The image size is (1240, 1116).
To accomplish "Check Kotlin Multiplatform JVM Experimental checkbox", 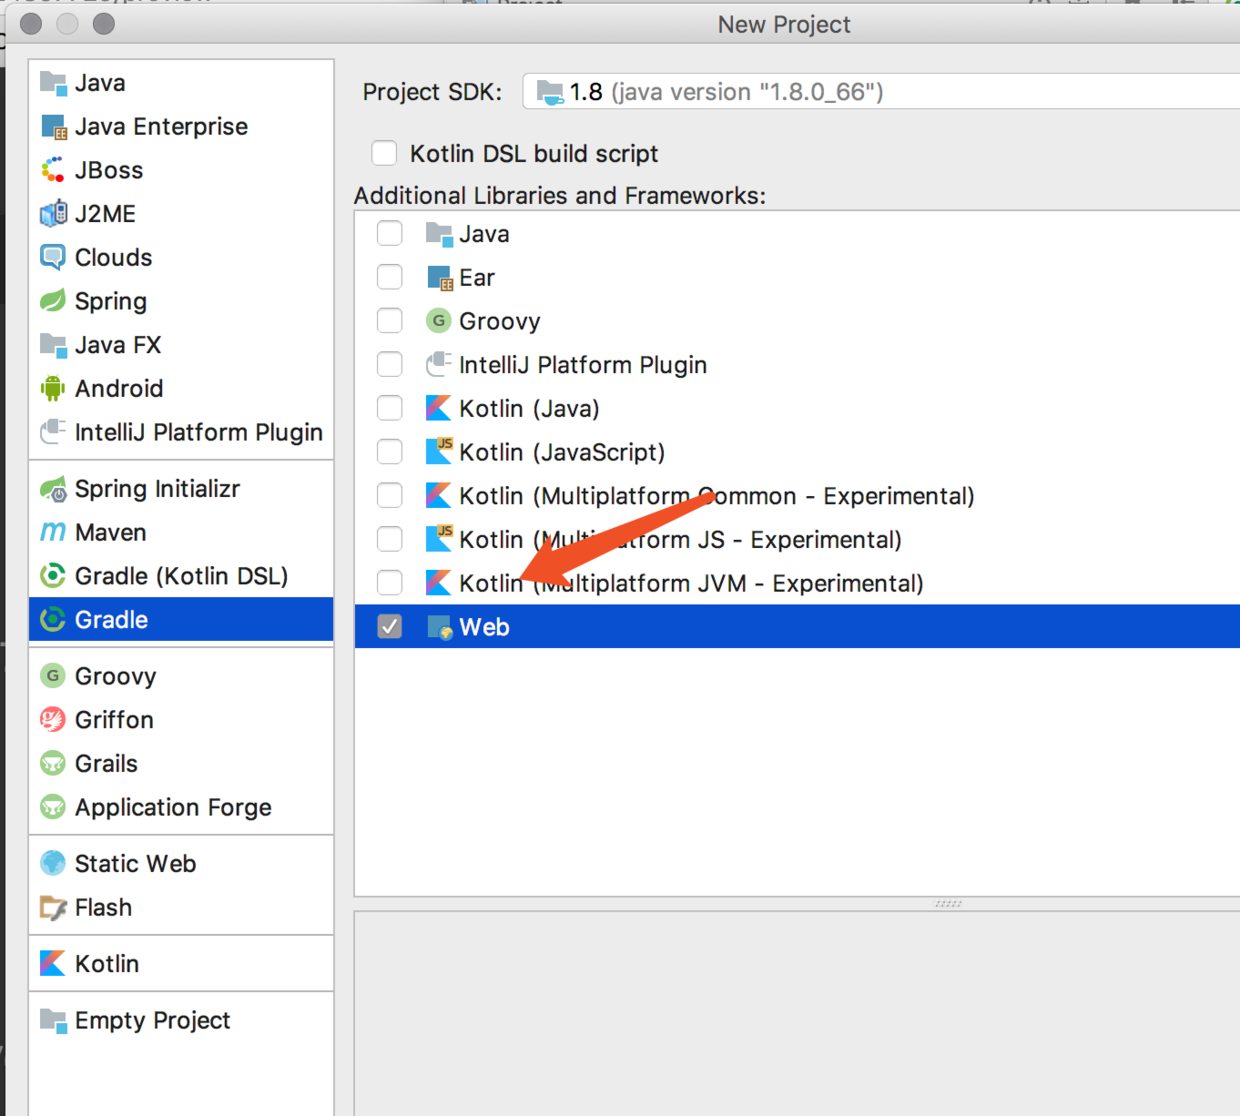I will pyautogui.click(x=390, y=583).
